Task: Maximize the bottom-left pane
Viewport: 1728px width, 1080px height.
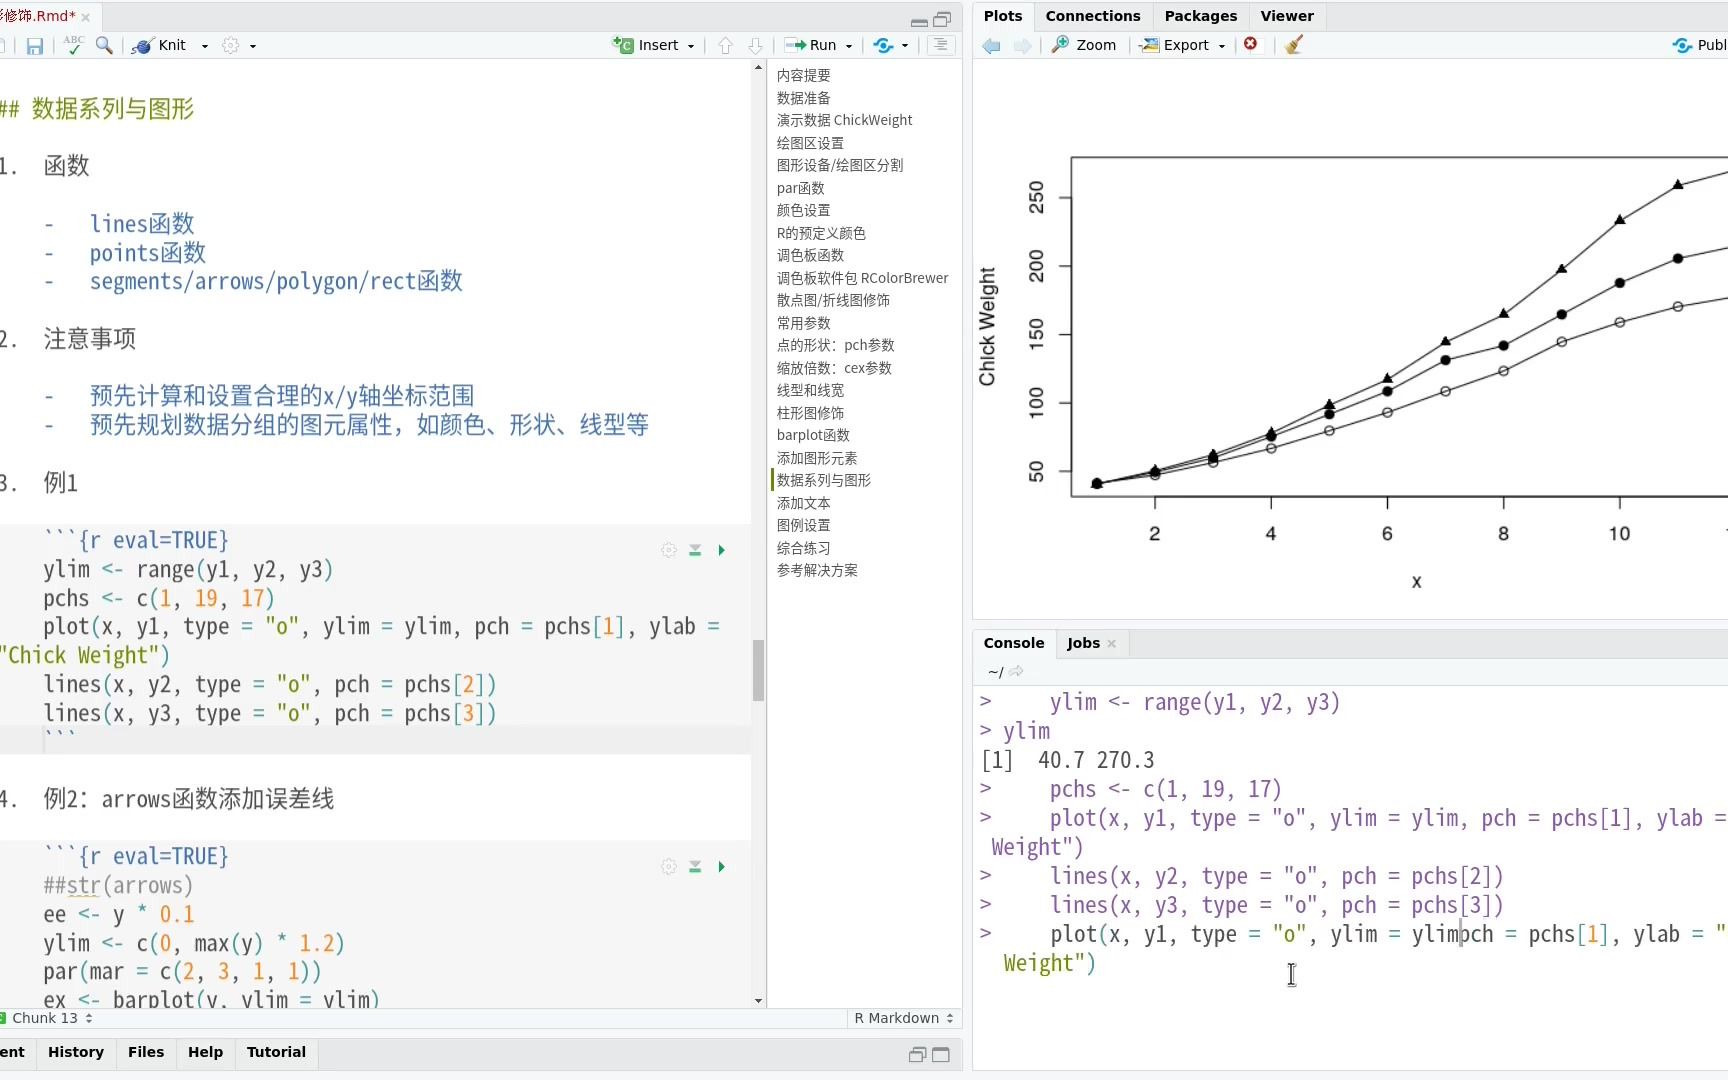Action: (941, 1055)
